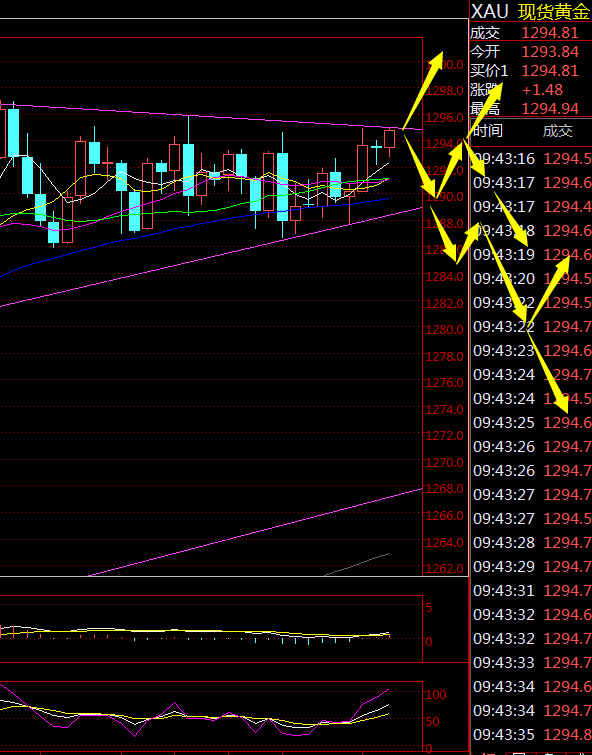The width and height of the screenshot is (592, 755).
Task: Select the 成交 1294.81 quote row
Action: tap(530, 33)
